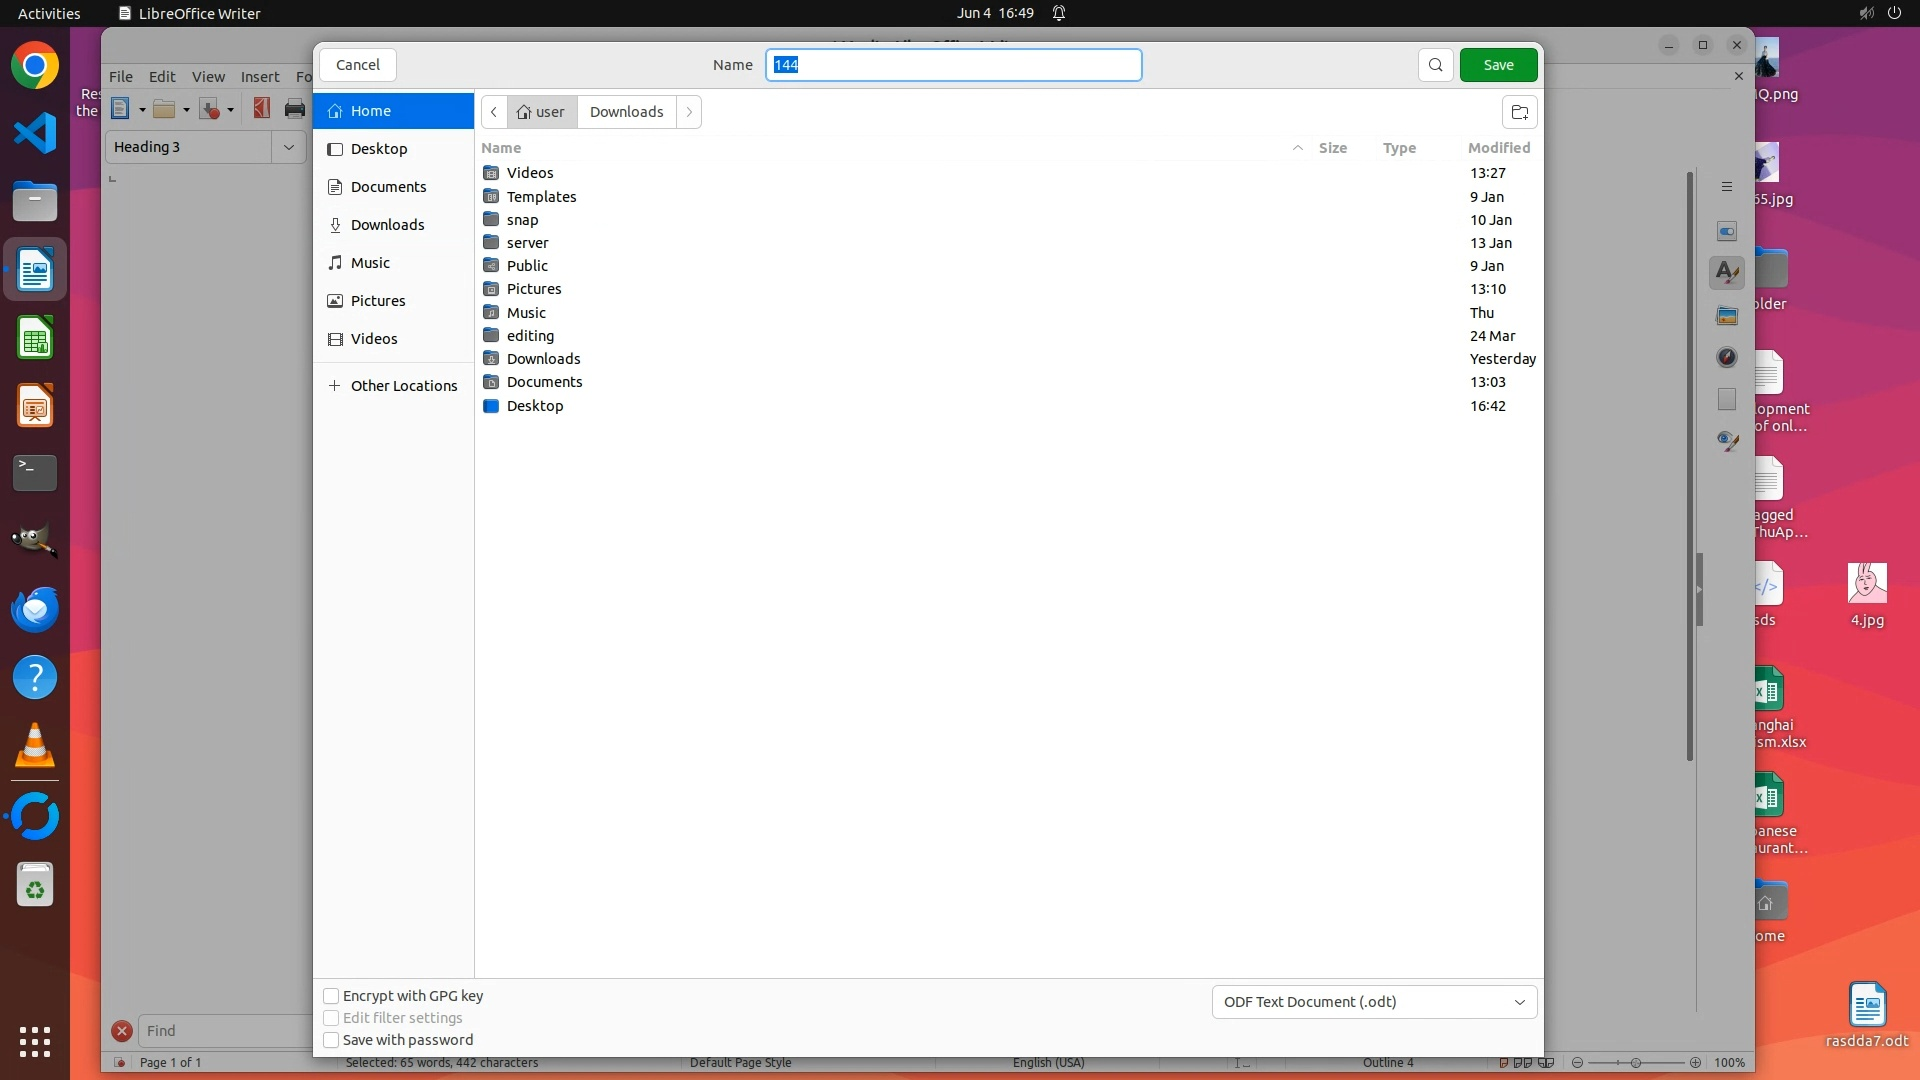This screenshot has width=1920, height=1080.
Task: Expand Other Locations in sidebar
Action: click(393, 386)
